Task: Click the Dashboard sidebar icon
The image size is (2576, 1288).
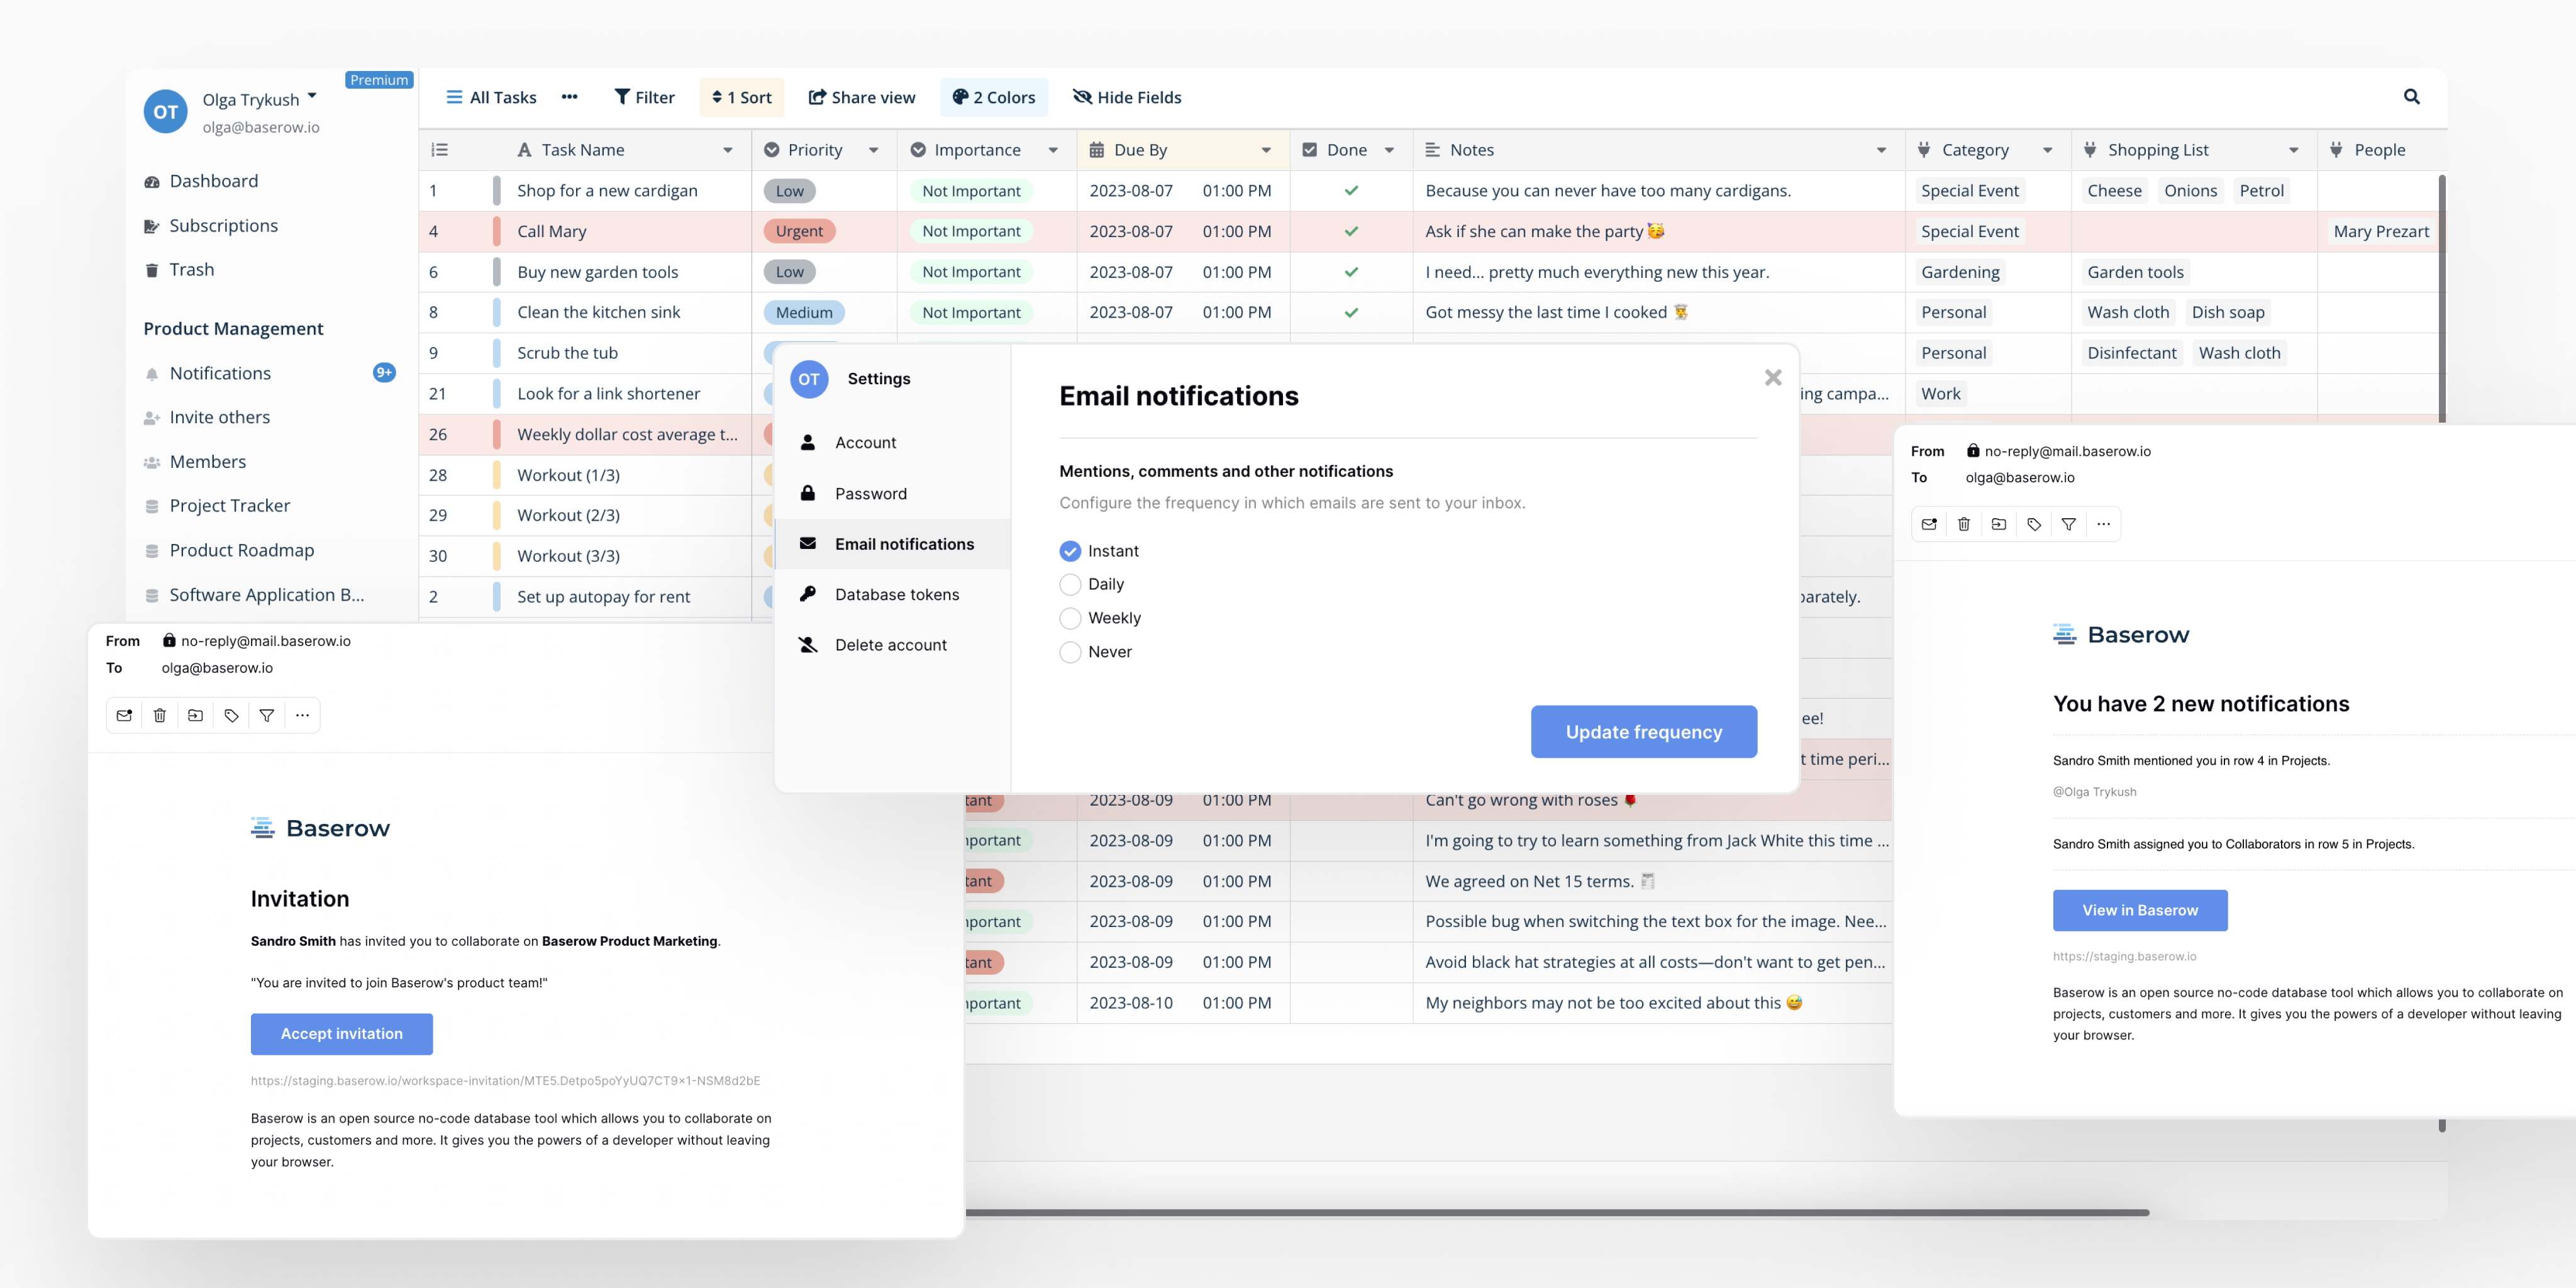Action: click(152, 182)
